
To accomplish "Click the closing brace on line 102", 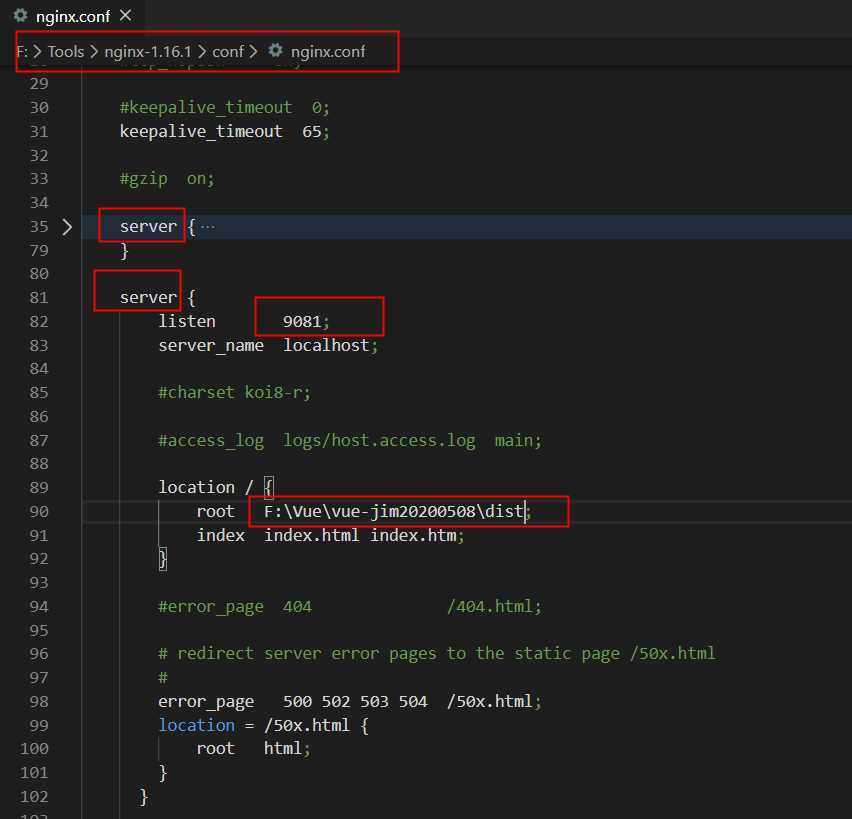I will pos(143,797).
